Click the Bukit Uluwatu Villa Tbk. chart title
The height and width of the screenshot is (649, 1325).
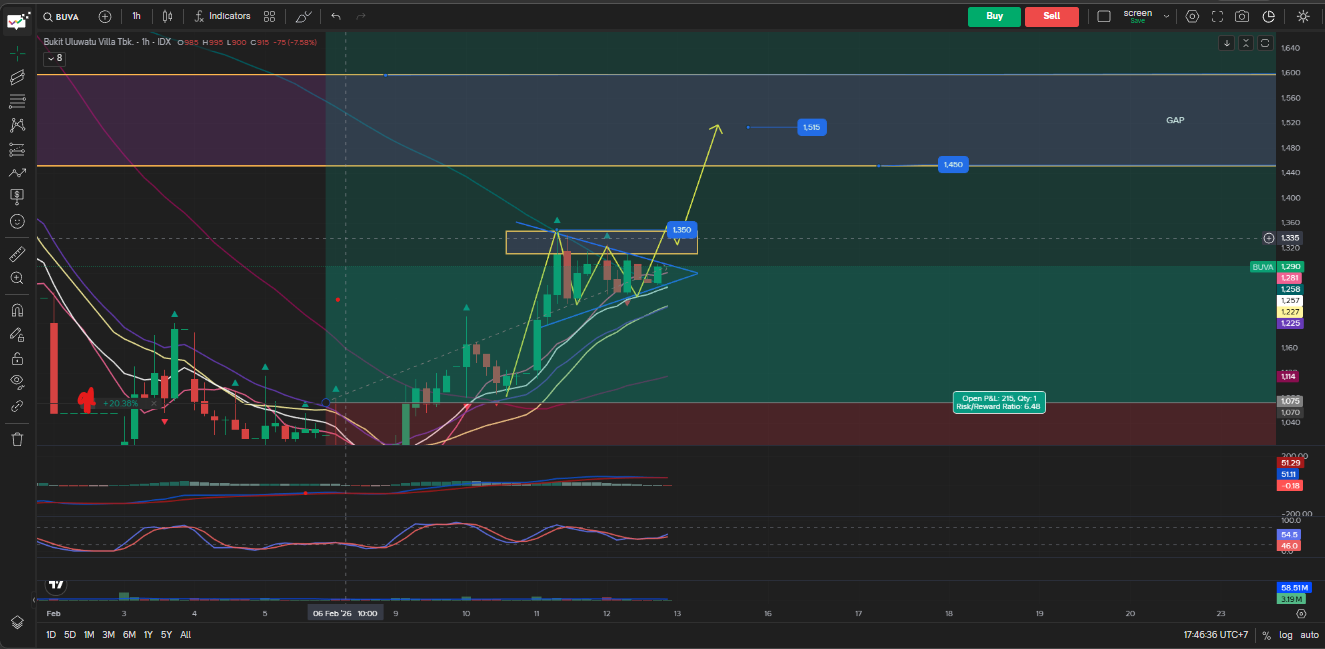tap(87, 41)
